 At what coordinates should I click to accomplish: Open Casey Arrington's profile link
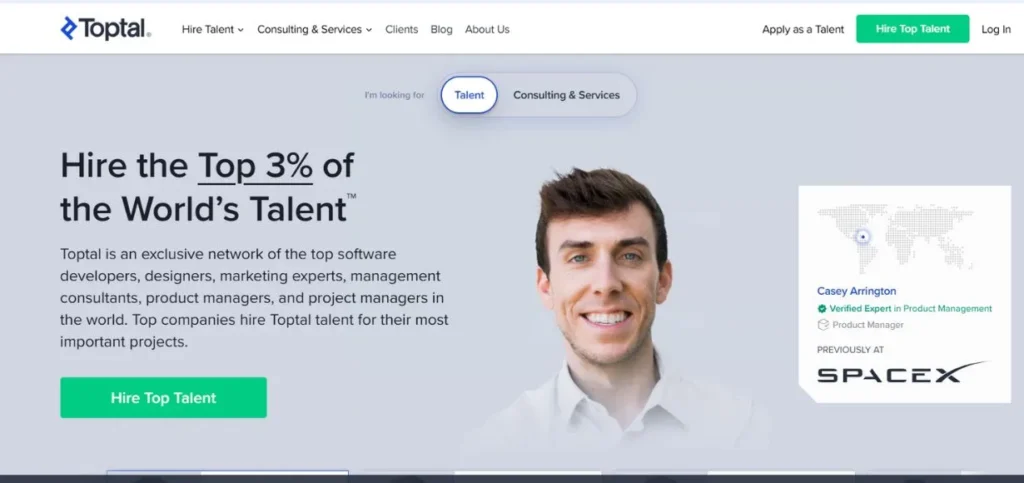pos(856,291)
